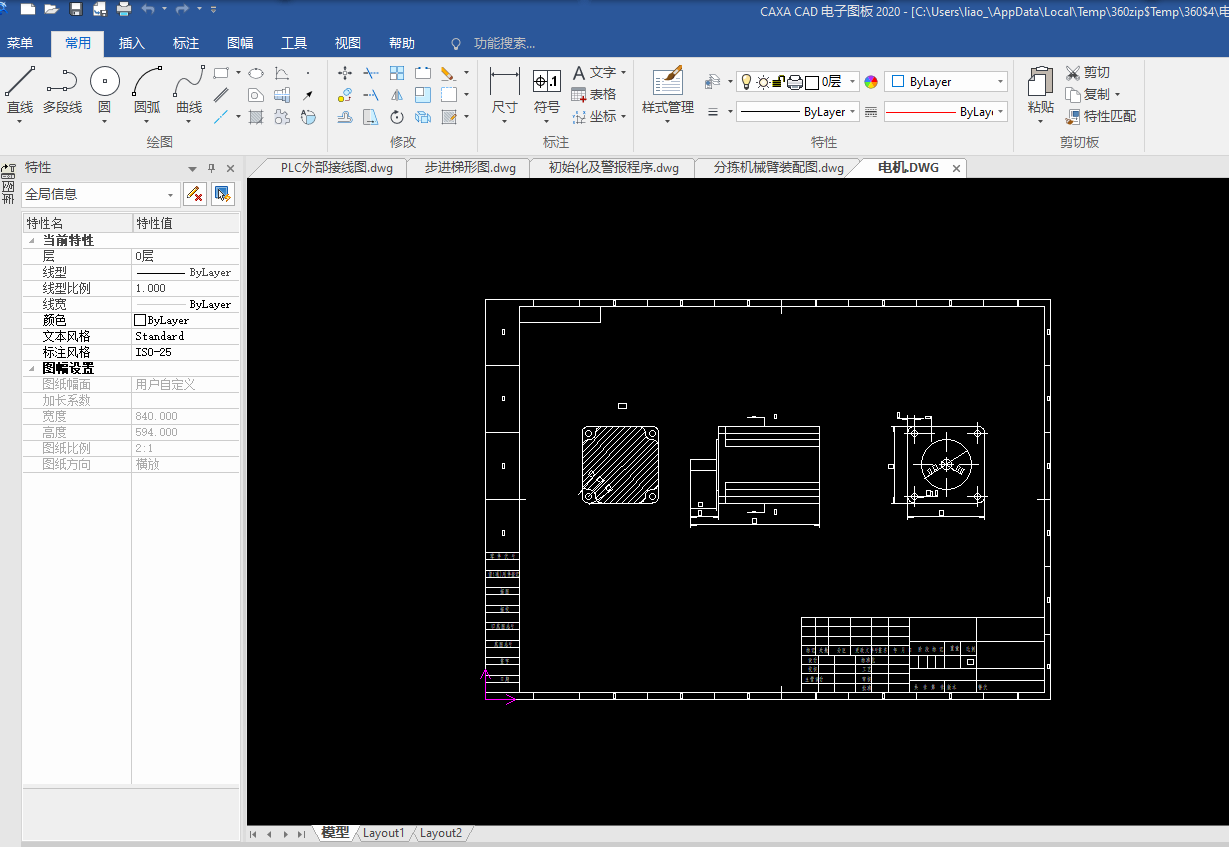Close the 电机.DWG document tab

[956, 168]
